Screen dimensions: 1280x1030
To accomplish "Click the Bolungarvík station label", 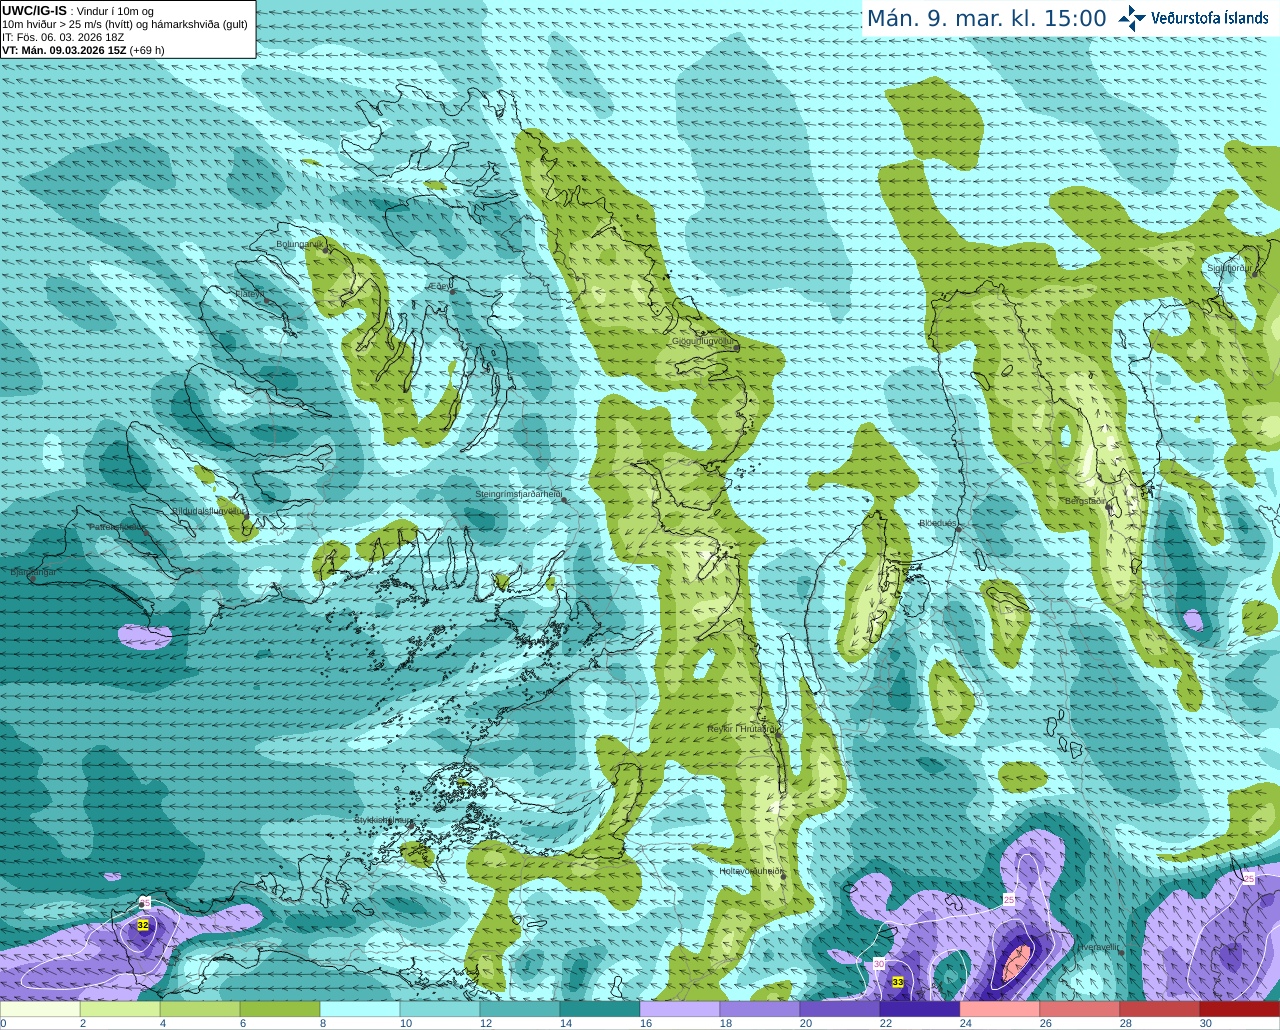I will point(299,244).
